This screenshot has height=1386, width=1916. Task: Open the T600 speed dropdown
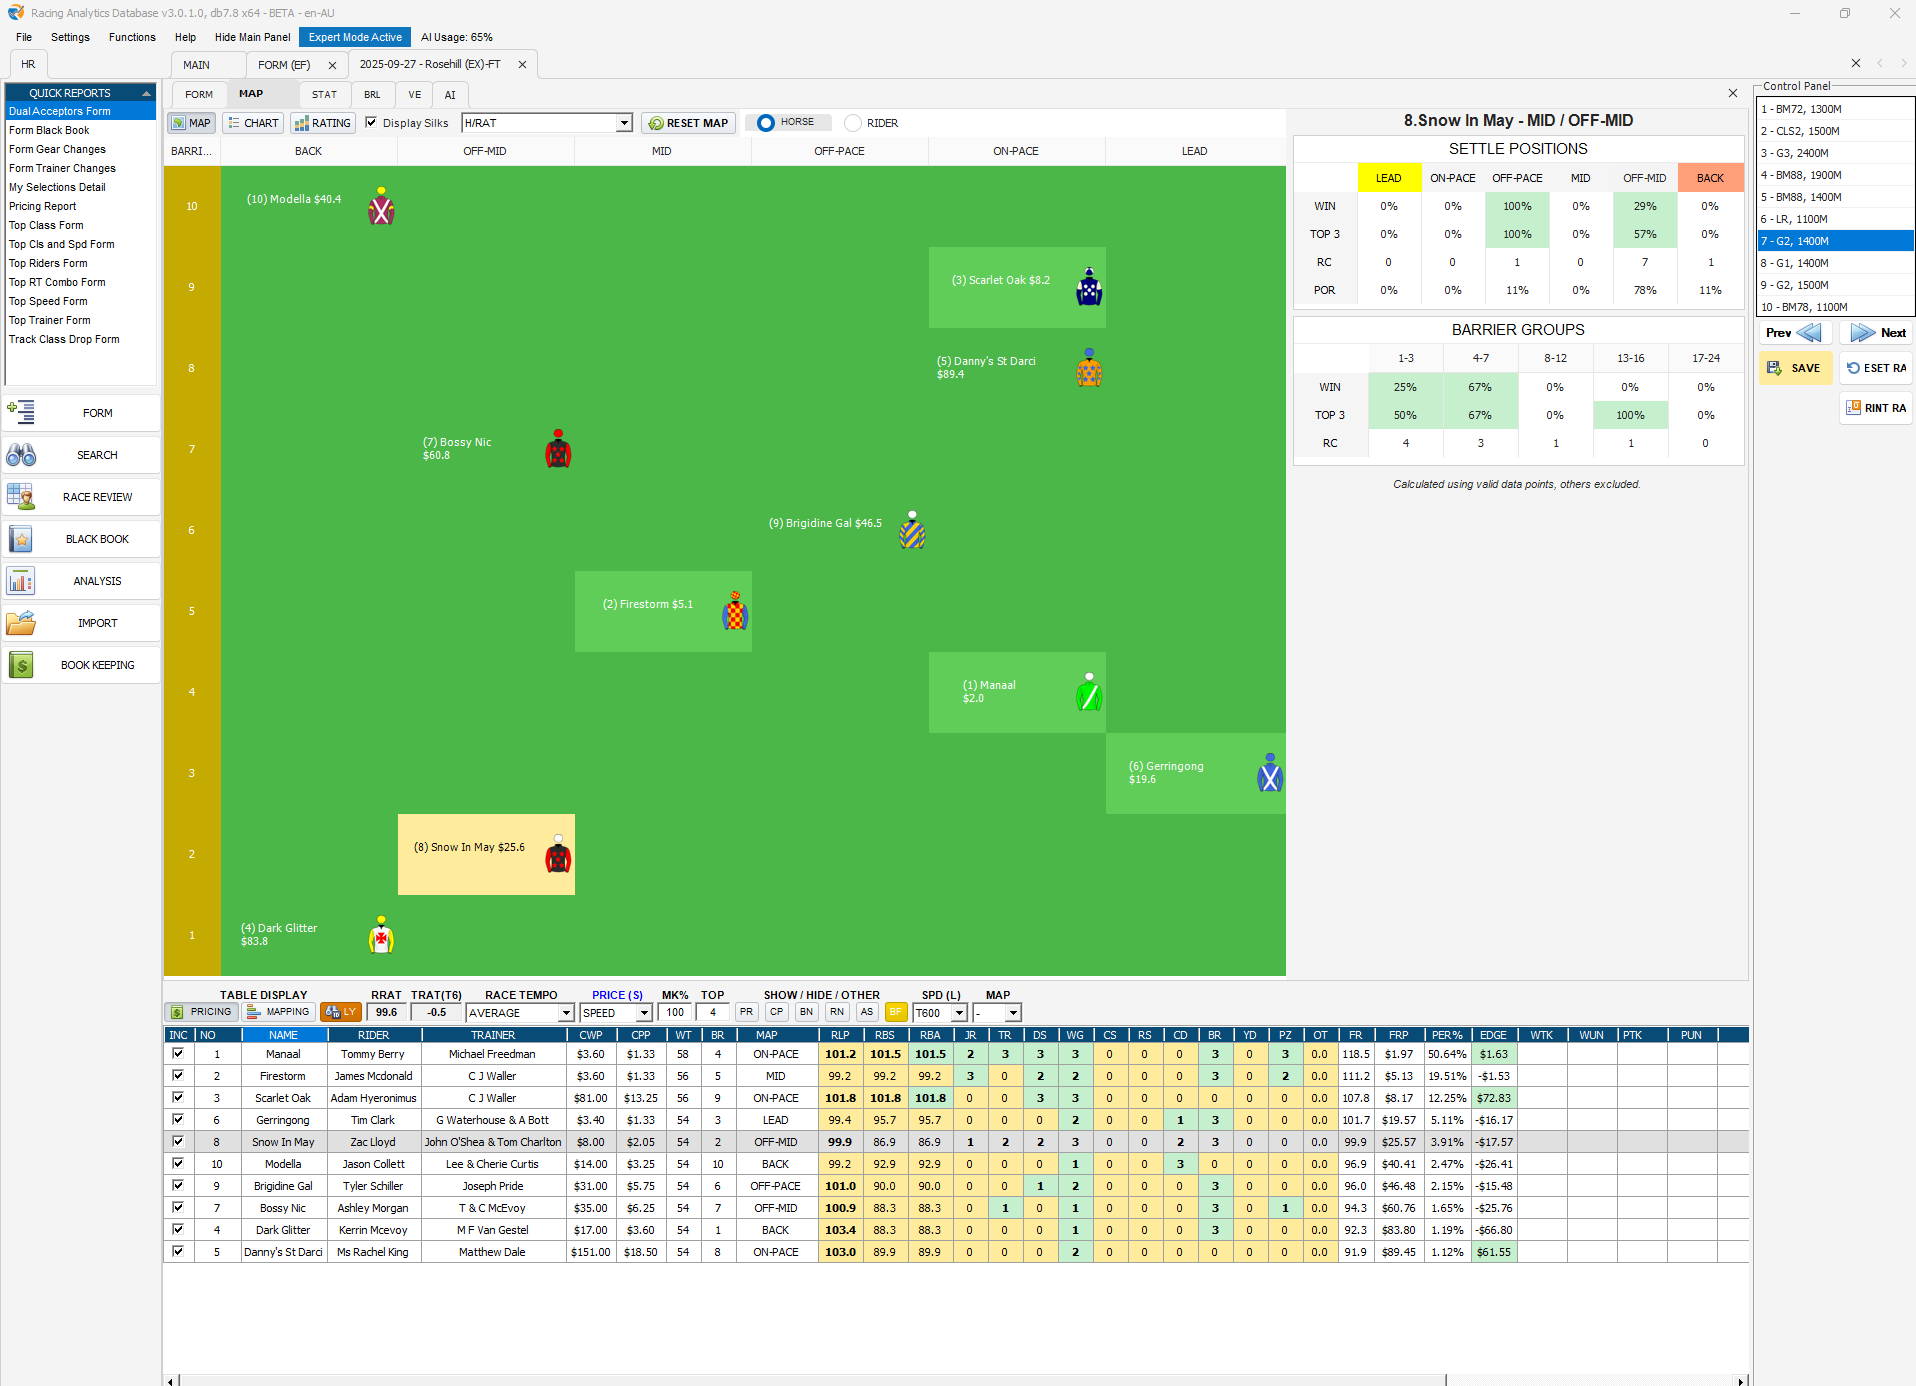pos(959,1013)
